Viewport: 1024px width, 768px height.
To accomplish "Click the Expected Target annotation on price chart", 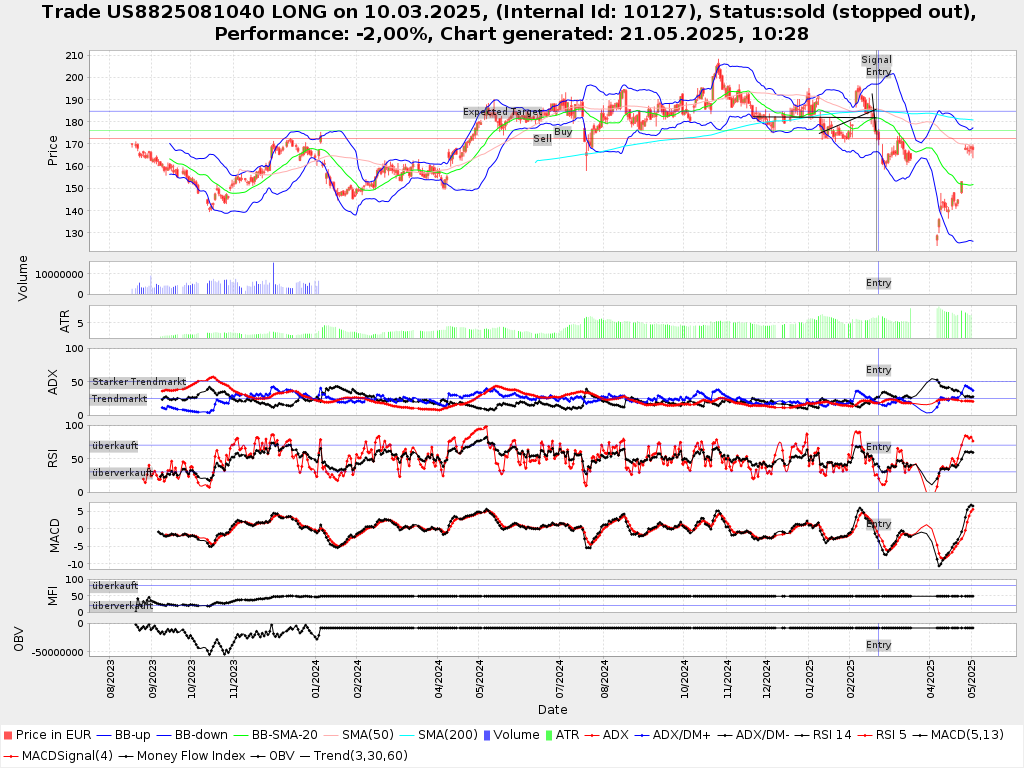I will pos(502,112).
